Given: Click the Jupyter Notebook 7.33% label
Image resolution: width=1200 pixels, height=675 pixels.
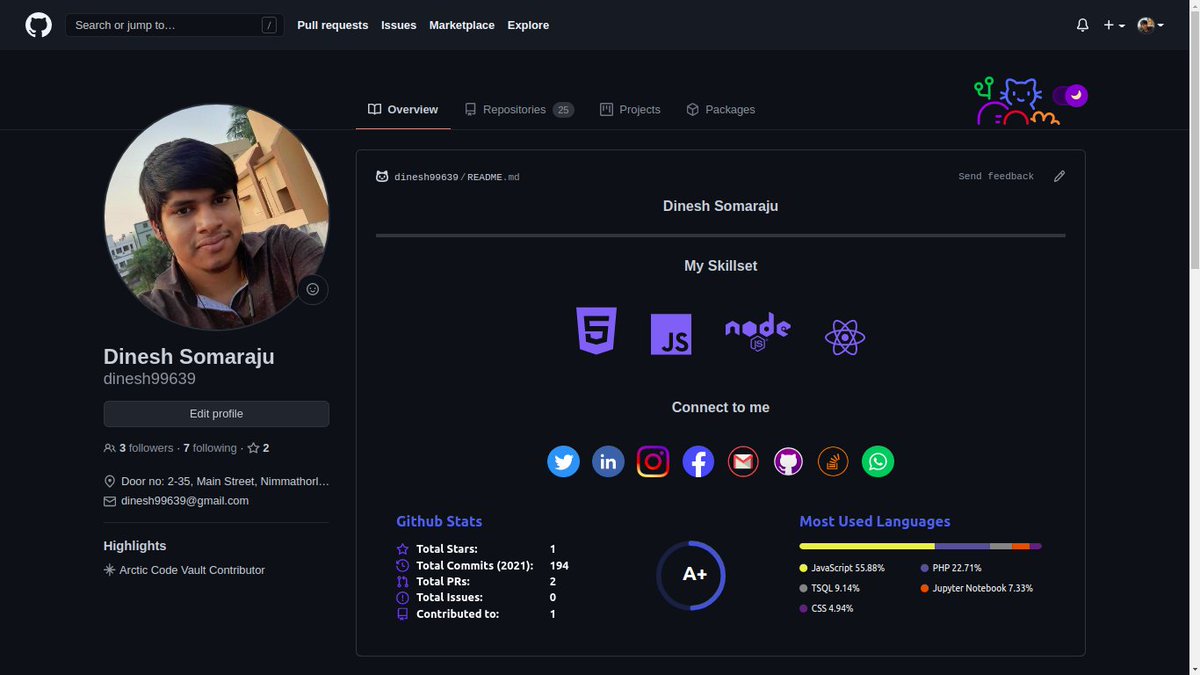Looking at the screenshot, I should click(983, 588).
